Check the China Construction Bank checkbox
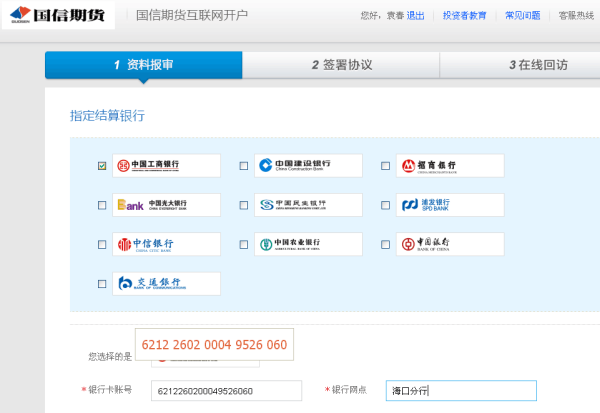The height and width of the screenshot is (413, 600). click(x=244, y=166)
